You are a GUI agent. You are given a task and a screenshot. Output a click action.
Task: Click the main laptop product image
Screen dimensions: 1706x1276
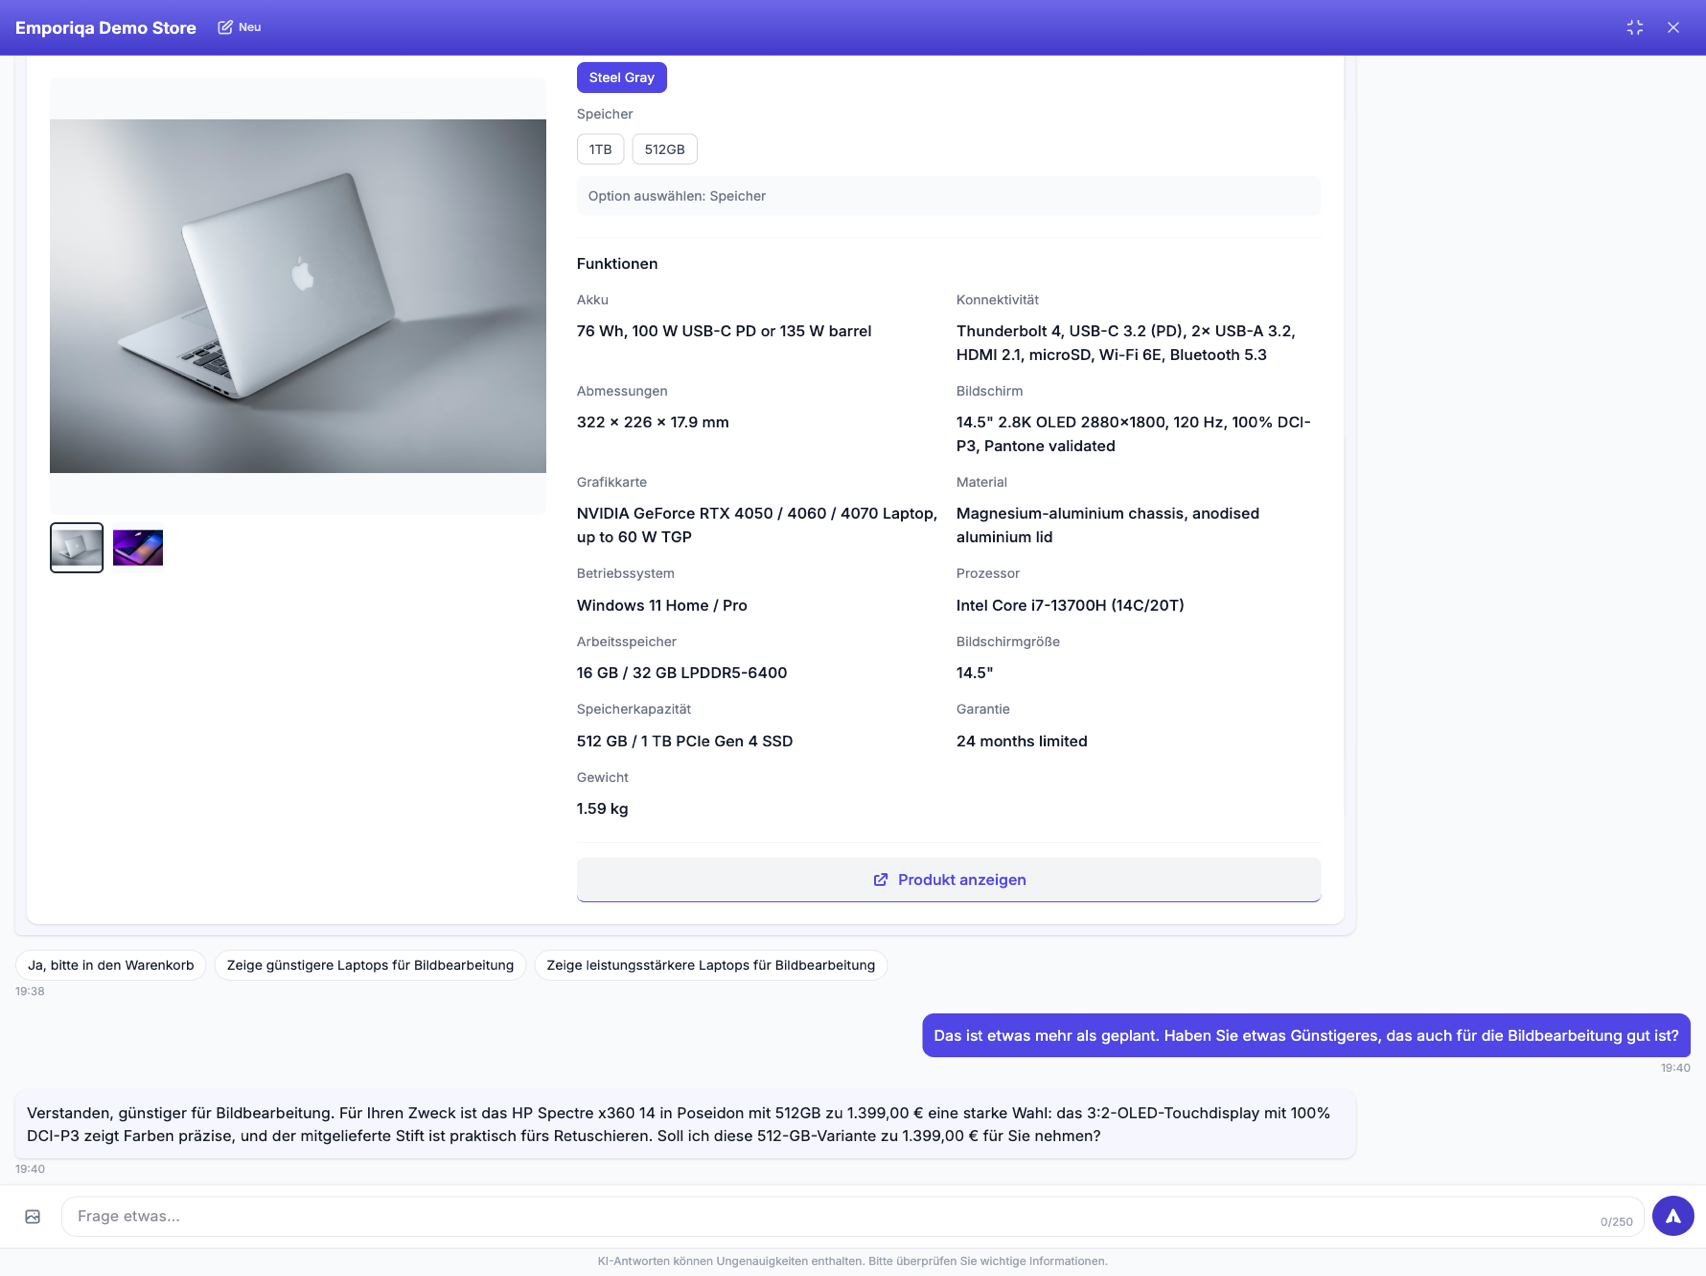click(298, 296)
